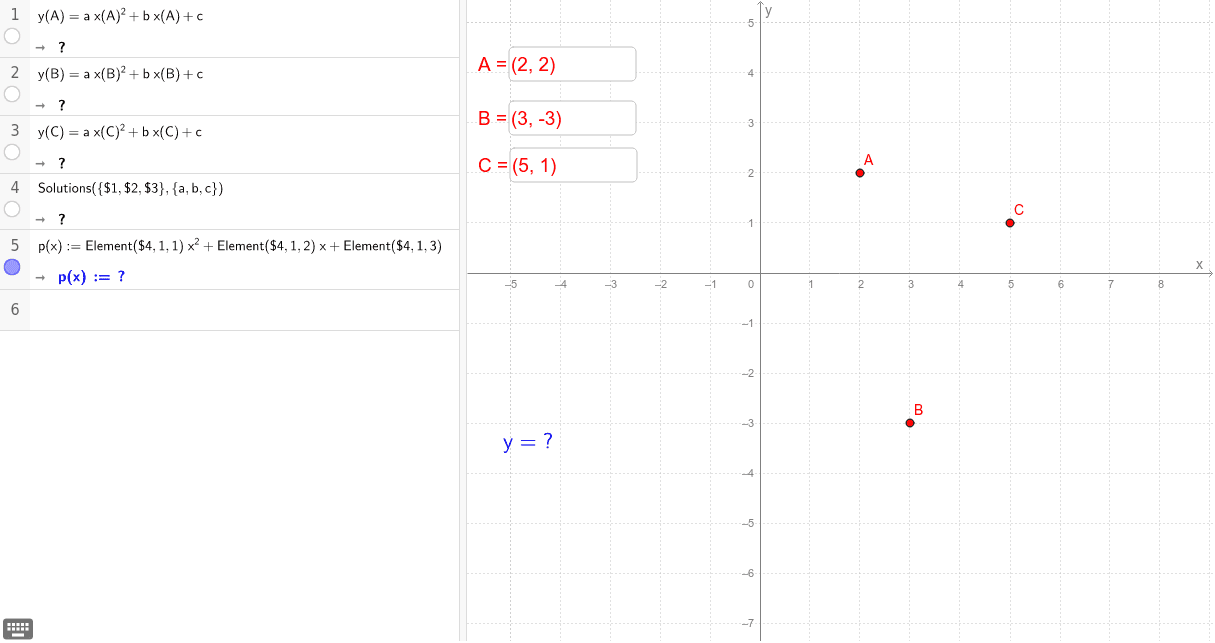Viewport: 1215px width, 643px height.
Task: Edit the B = (3, -3) input box
Action: pyautogui.click(x=572, y=118)
